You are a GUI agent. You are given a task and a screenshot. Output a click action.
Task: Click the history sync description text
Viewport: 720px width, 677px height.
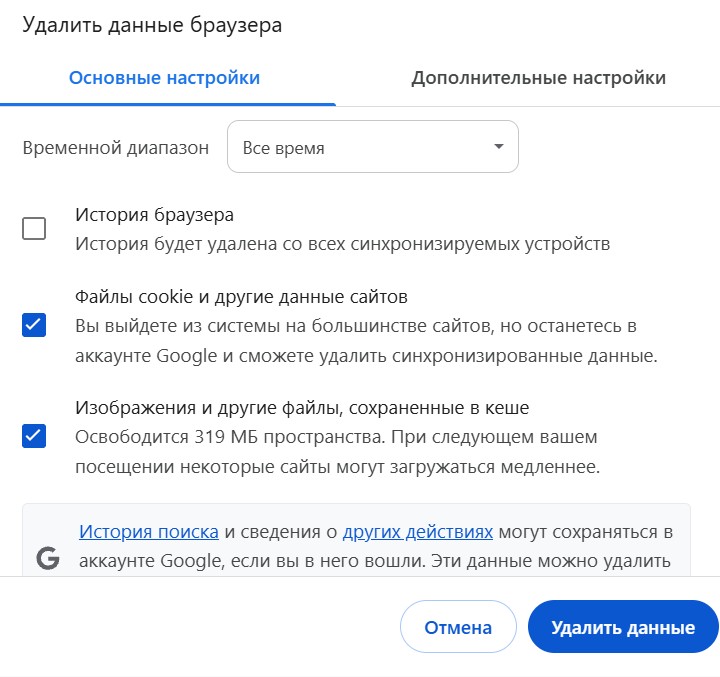(x=343, y=243)
